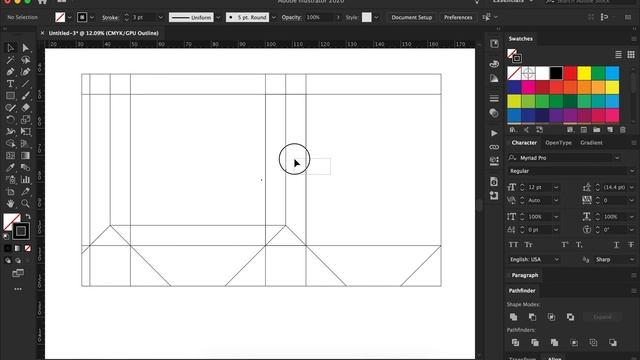Select the Shape Builder tool
The height and width of the screenshot is (360, 640).
pos(11,144)
